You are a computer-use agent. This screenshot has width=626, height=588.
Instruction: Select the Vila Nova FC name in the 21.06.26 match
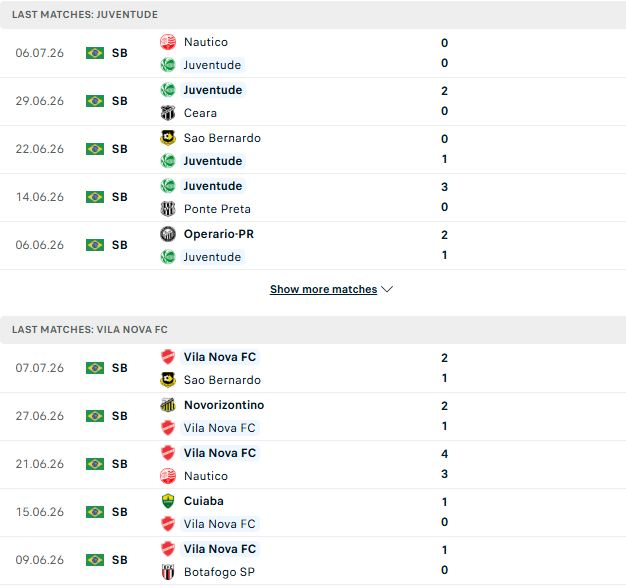(x=220, y=453)
